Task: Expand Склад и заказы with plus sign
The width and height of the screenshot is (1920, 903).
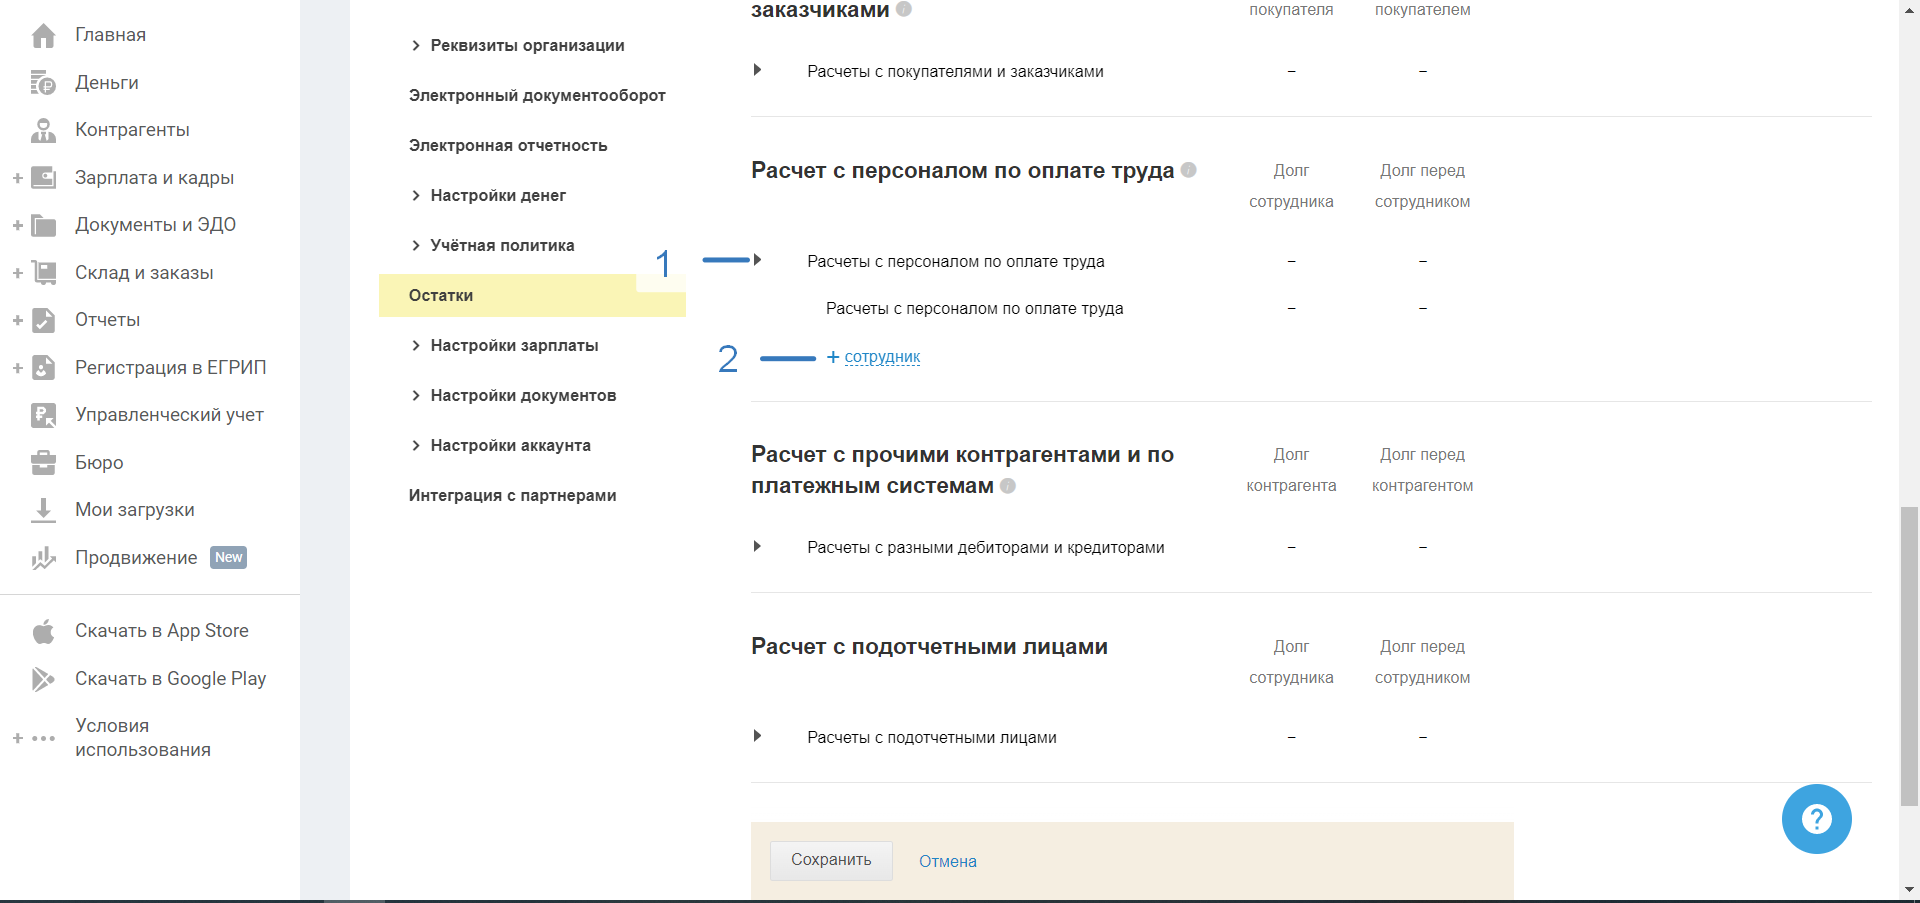Action: (x=17, y=273)
